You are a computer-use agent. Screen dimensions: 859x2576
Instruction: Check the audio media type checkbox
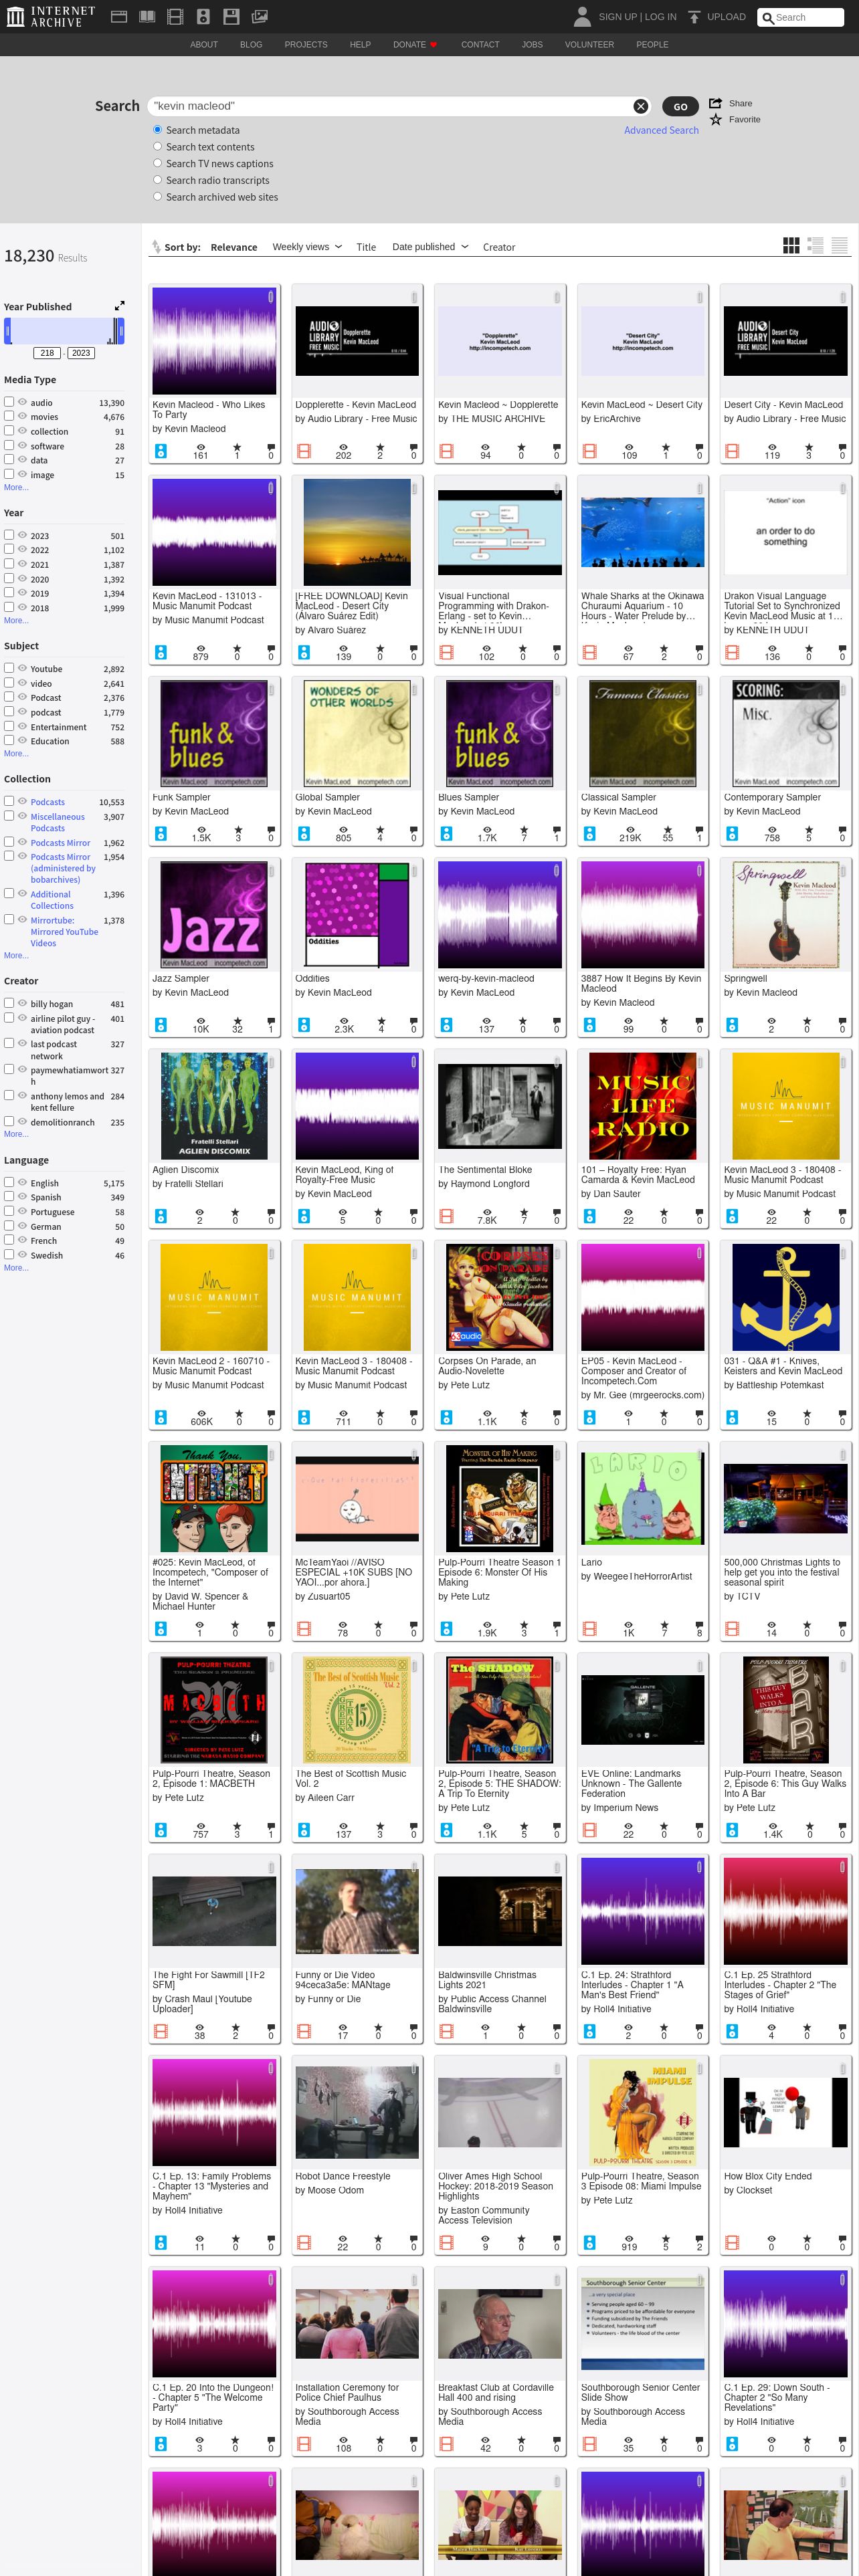click(9, 402)
